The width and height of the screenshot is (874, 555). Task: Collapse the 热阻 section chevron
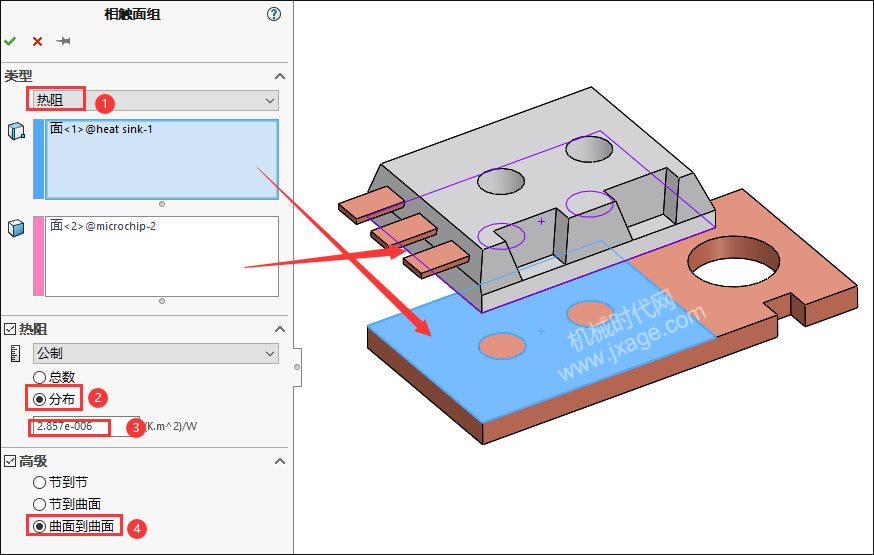pyautogui.click(x=280, y=329)
